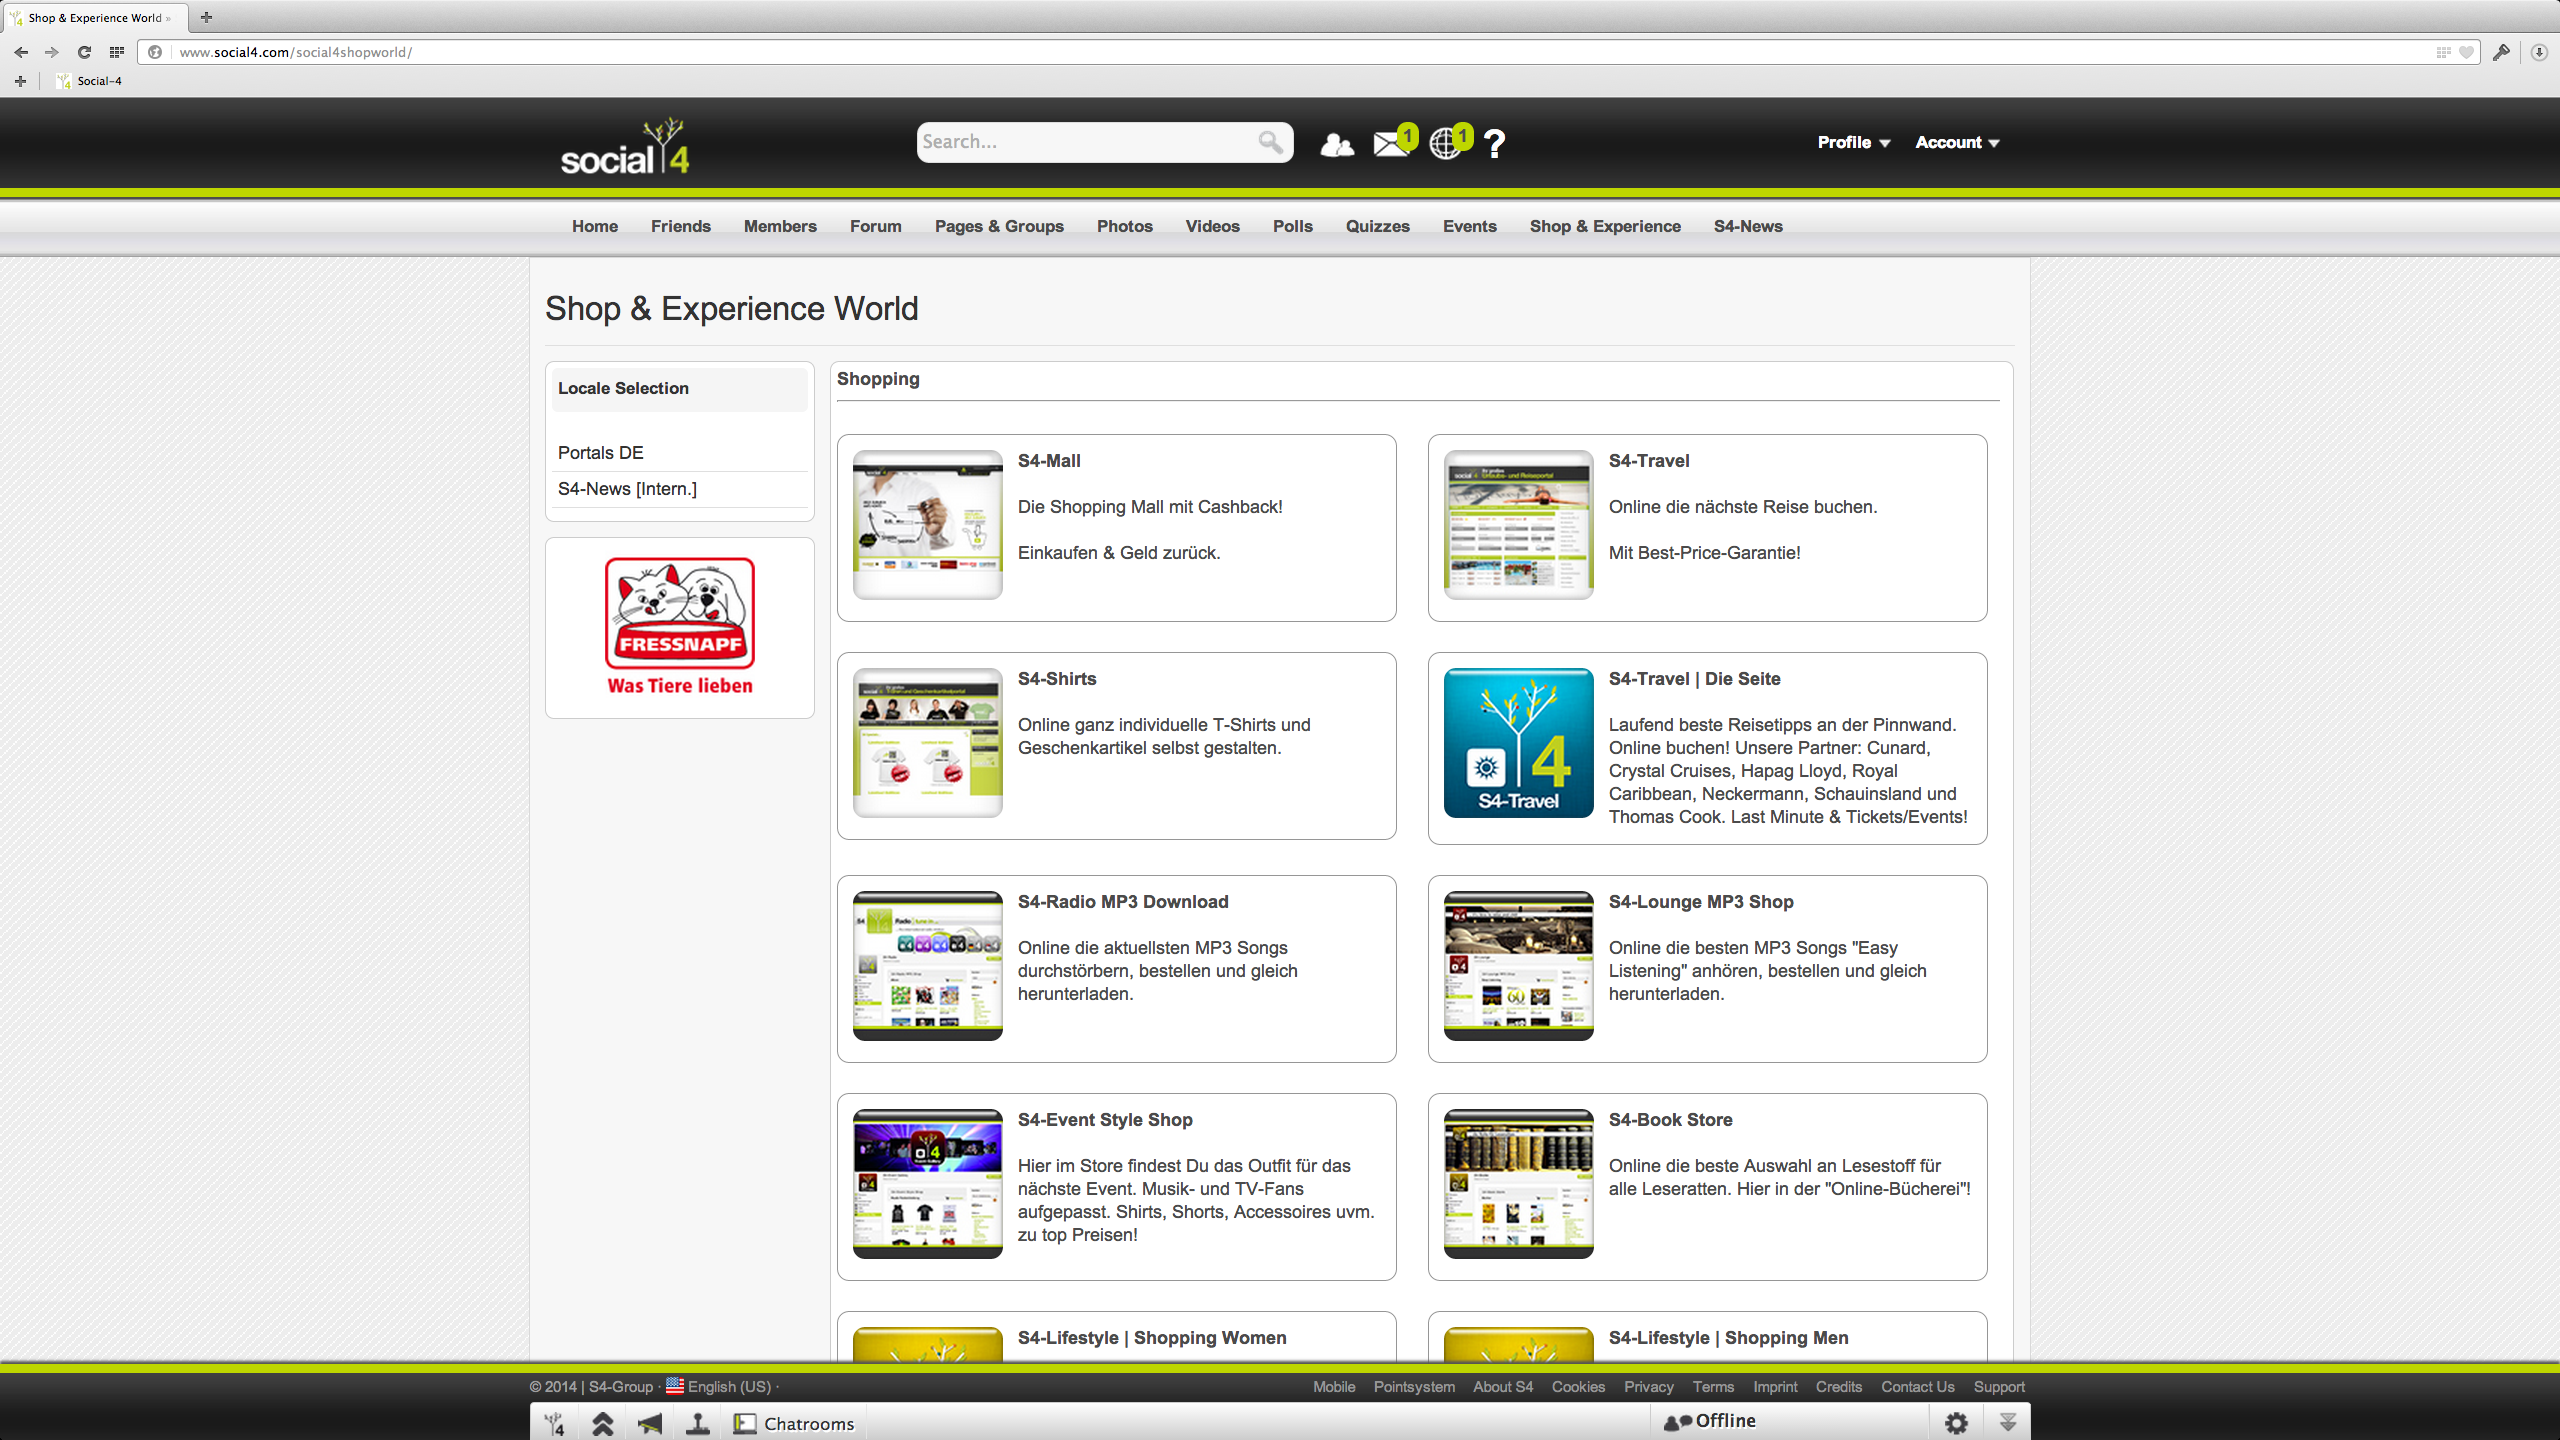Reload the page with the refresh icon
Viewport: 2560px width, 1440px height.
click(84, 52)
